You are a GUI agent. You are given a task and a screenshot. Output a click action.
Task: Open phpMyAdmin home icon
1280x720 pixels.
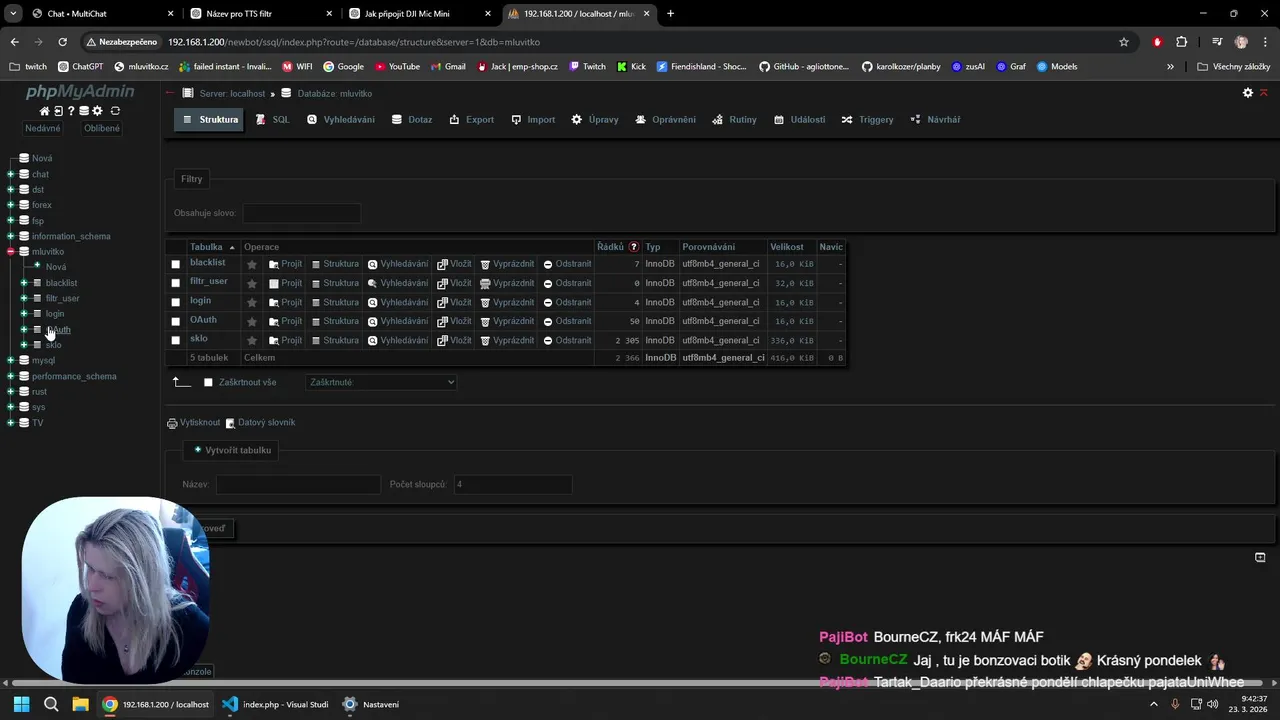click(44, 111)
